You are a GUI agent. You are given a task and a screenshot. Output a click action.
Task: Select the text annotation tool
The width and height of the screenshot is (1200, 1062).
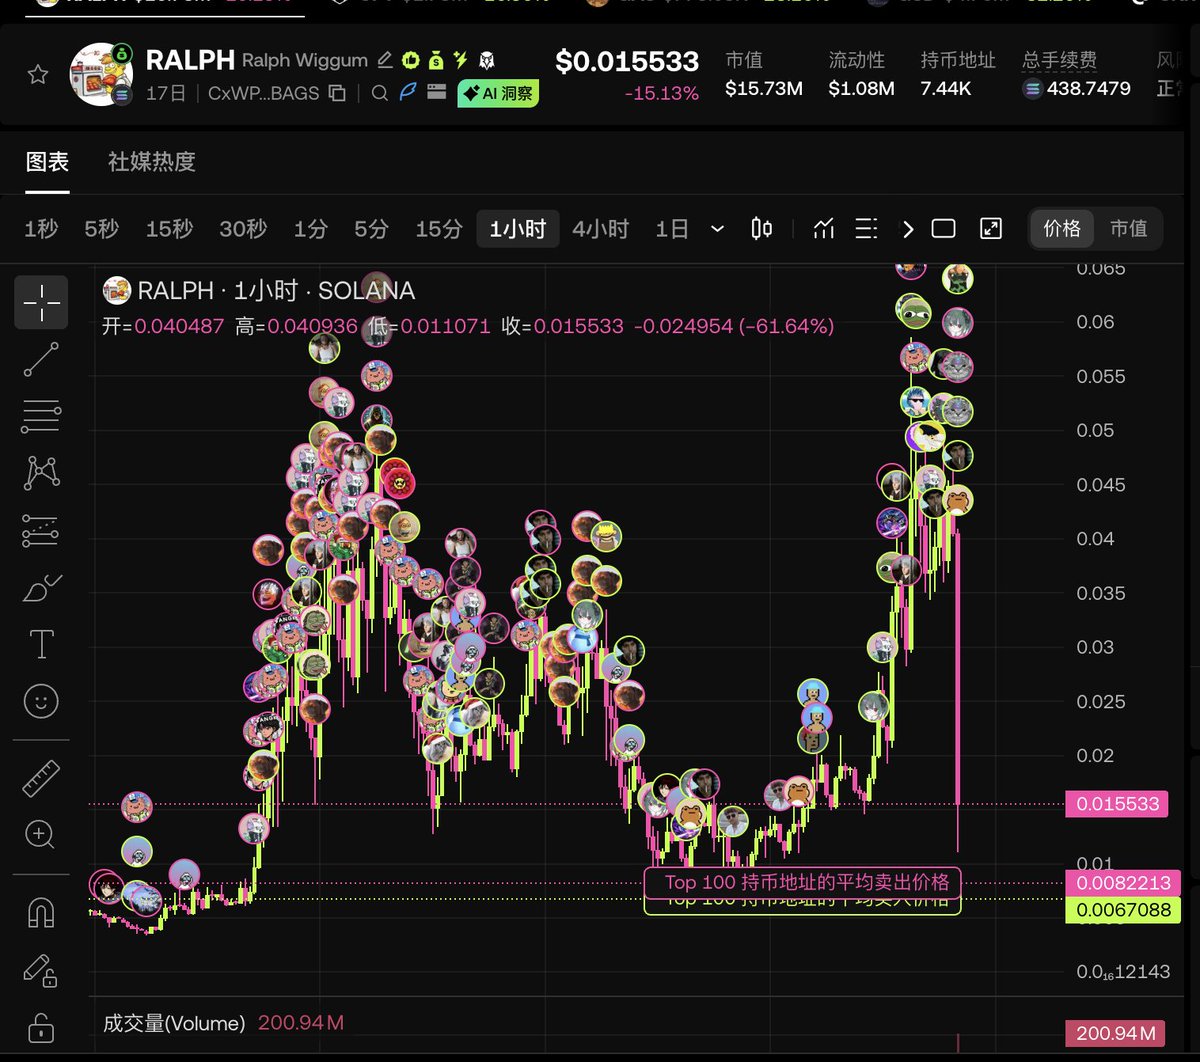pos(41,644)
